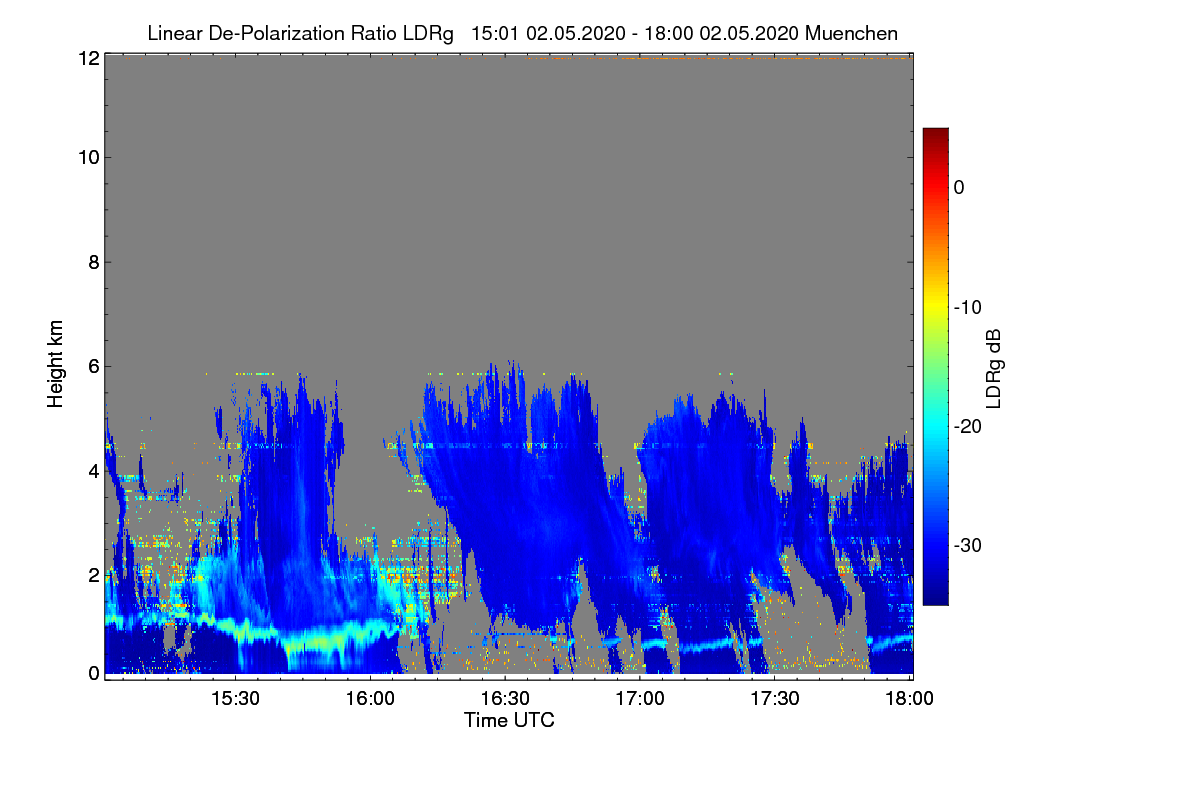Click the "-20" value on the colorbar
1200x800 pixels.
[x=968, y=426]
